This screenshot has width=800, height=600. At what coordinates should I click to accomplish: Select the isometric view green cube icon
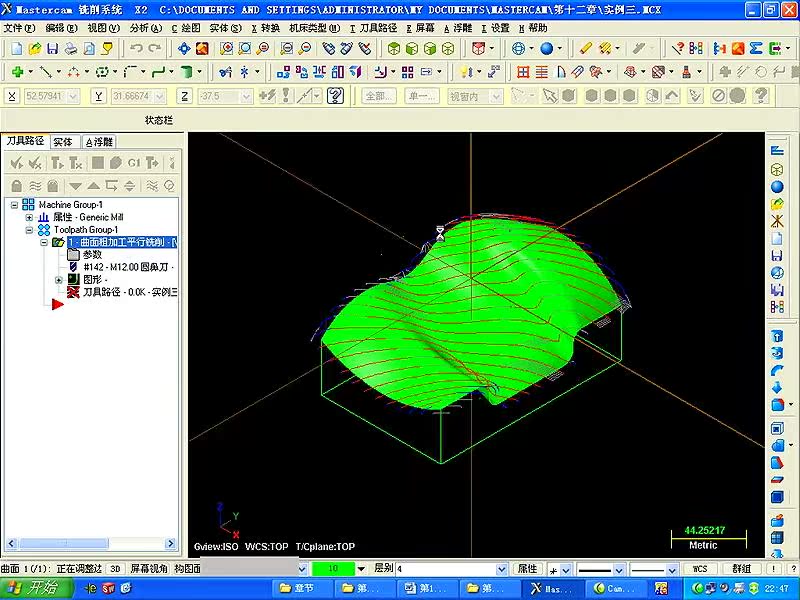(x=393, y=49)
